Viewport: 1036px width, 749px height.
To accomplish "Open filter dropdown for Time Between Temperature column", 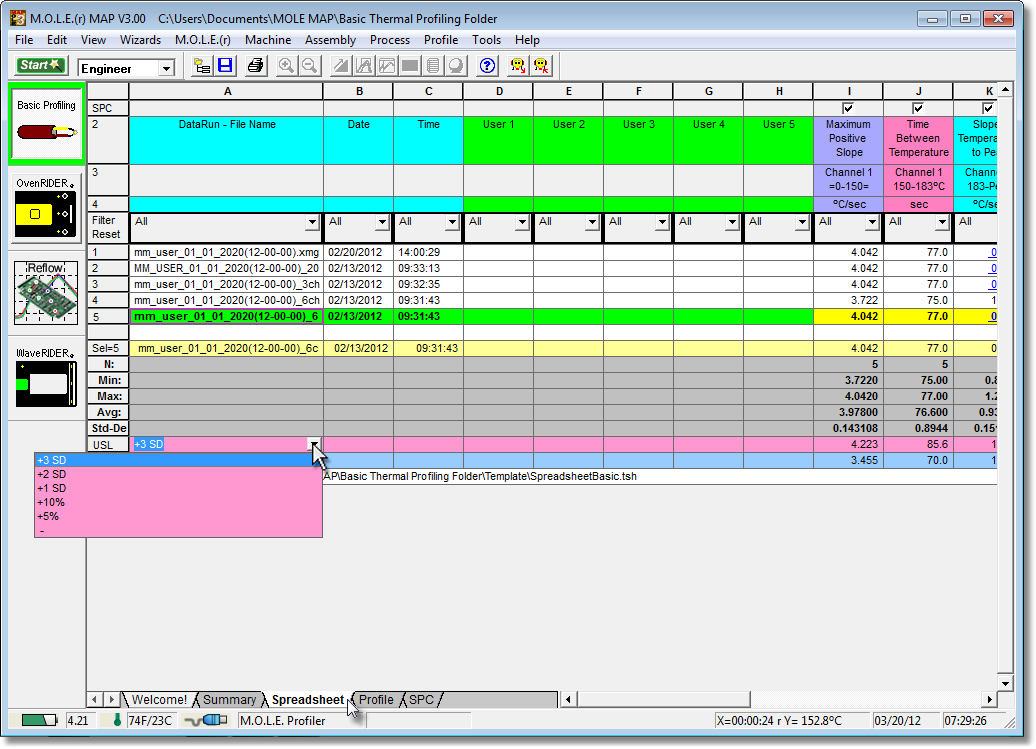I will click(943, 222).
